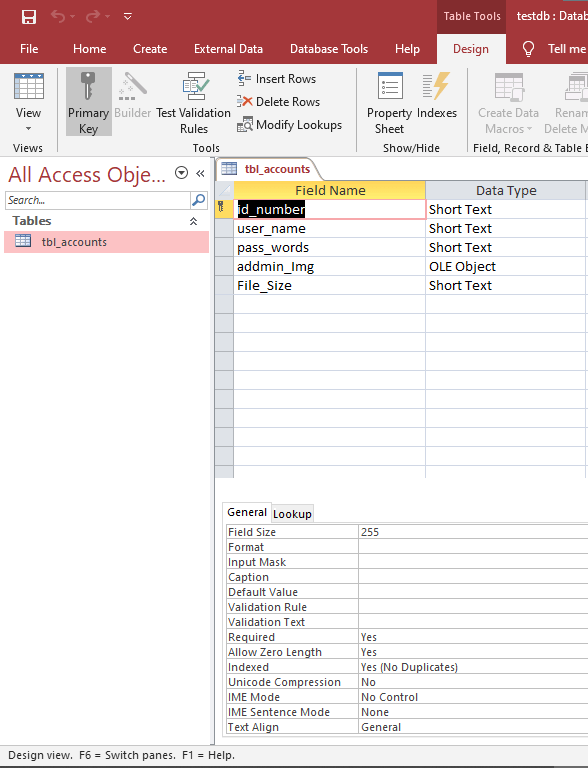Show the Indexes lightning icon

[x=436, y=86]
